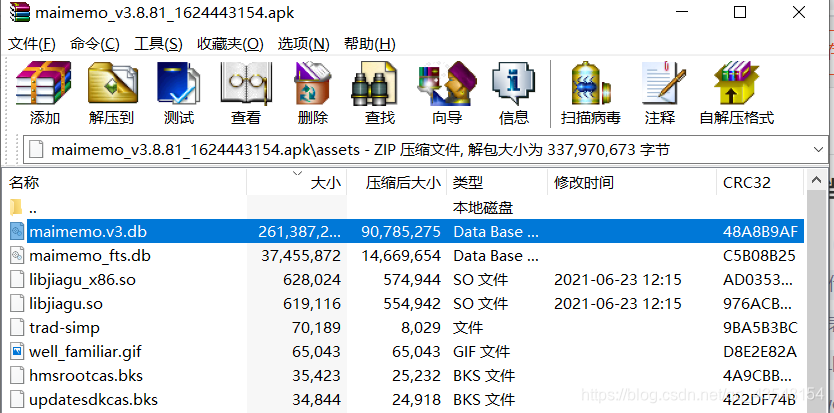Select the maimemo.v3.db file name
Screen dimensions: 834x413
(88, 232)
